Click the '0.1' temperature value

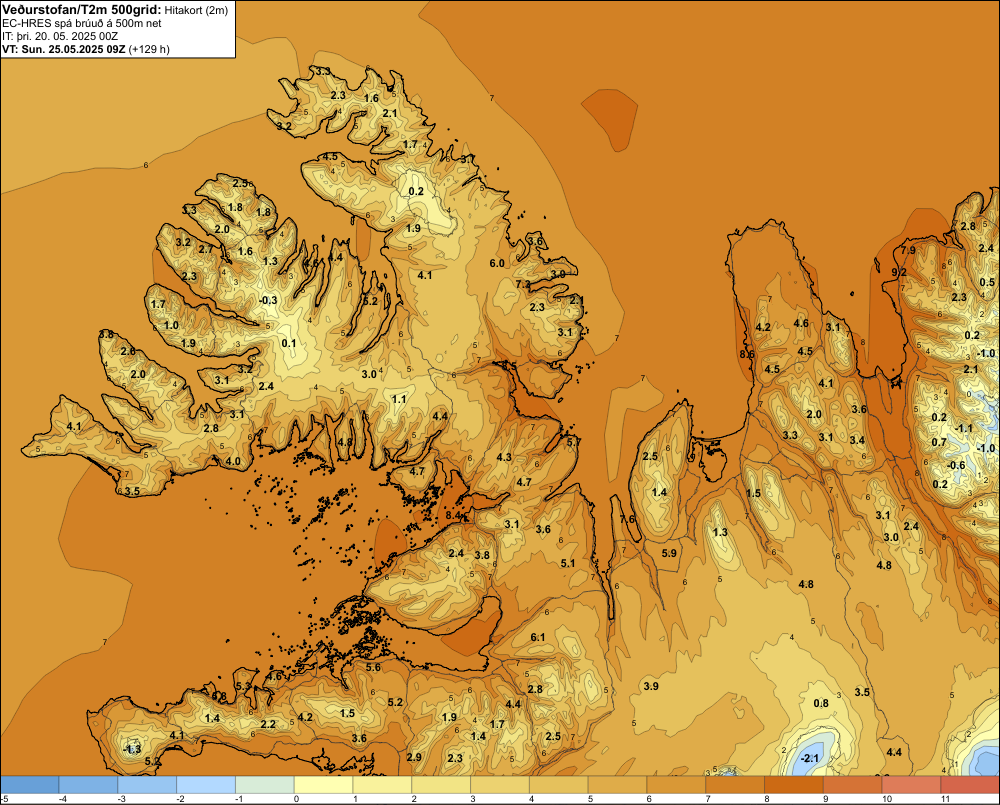289,343
